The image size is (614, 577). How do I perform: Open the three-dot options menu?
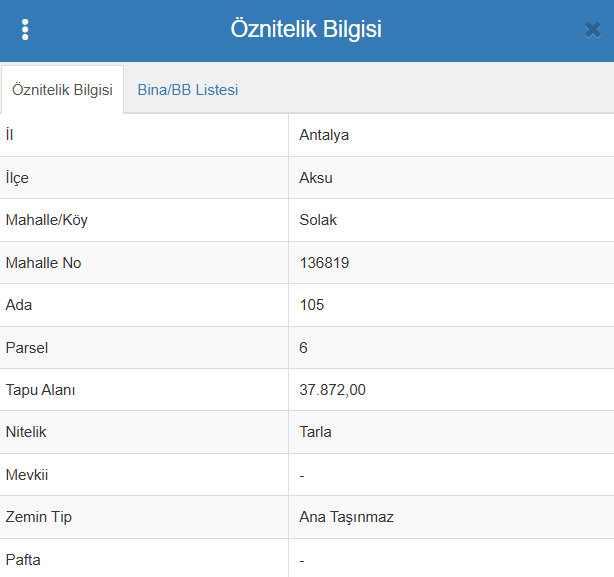tap(25, 30)
